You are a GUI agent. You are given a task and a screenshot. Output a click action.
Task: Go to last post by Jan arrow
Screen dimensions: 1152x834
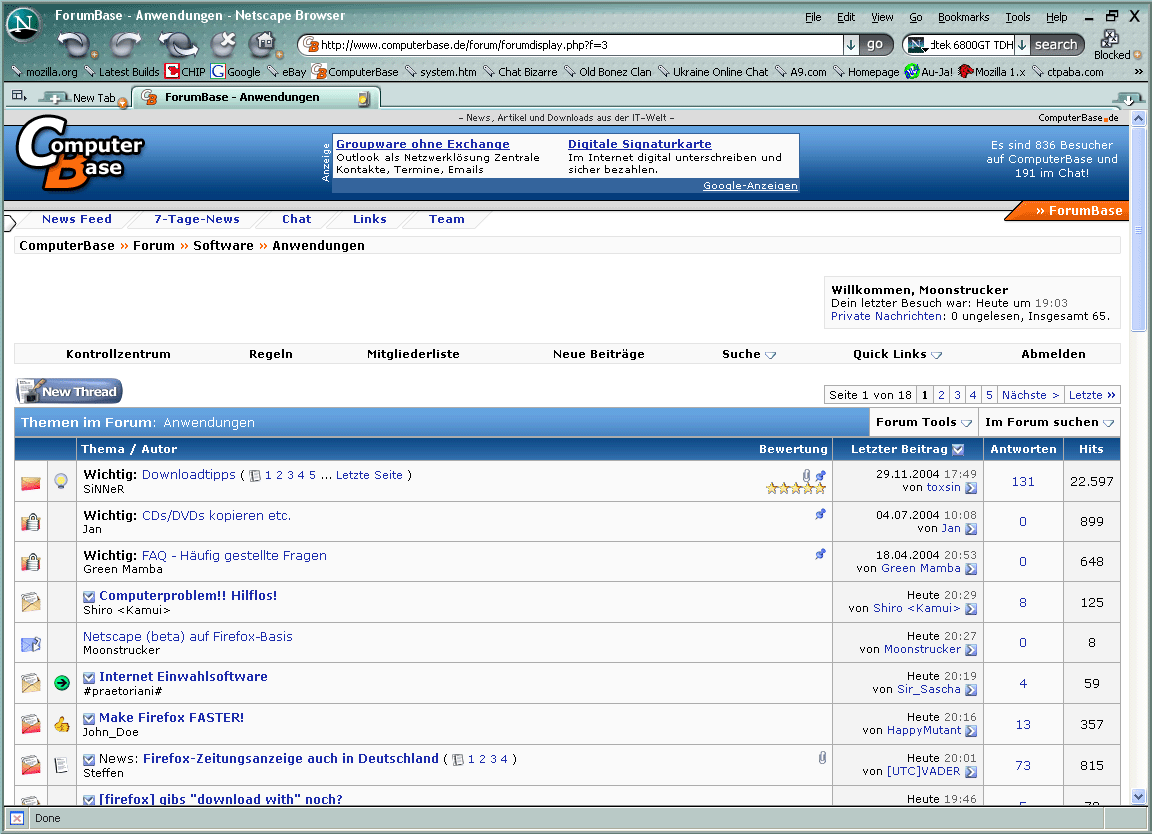point(971,529)
